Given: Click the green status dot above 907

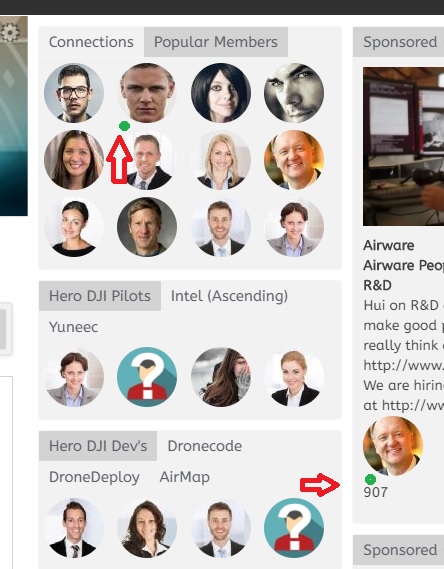Looking at the screenshot, I should click(370, 479).
